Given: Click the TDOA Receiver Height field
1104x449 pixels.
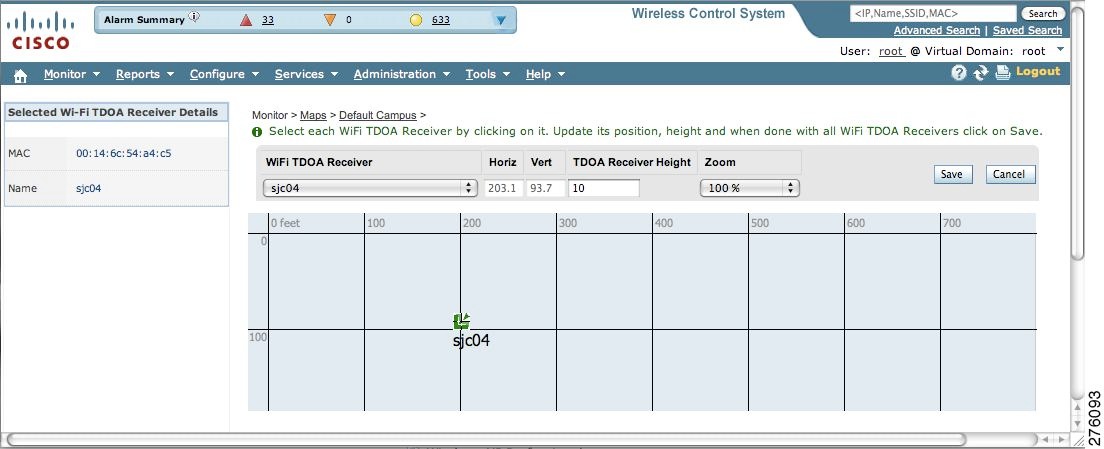Looking at the screenshot, I should [x=604, y=188].
